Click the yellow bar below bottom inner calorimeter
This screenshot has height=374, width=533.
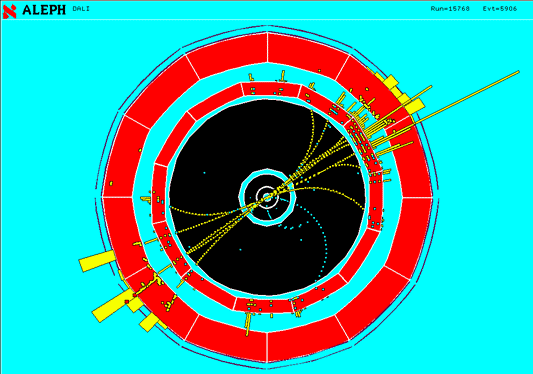point(248,324)
